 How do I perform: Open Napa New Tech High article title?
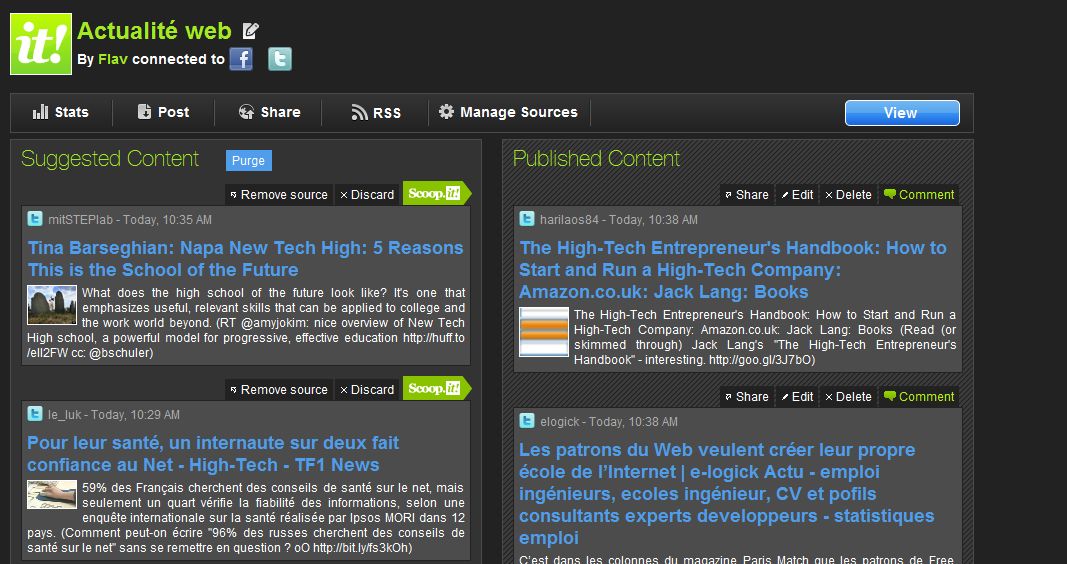pyautogui.click(x=245, y=259)
